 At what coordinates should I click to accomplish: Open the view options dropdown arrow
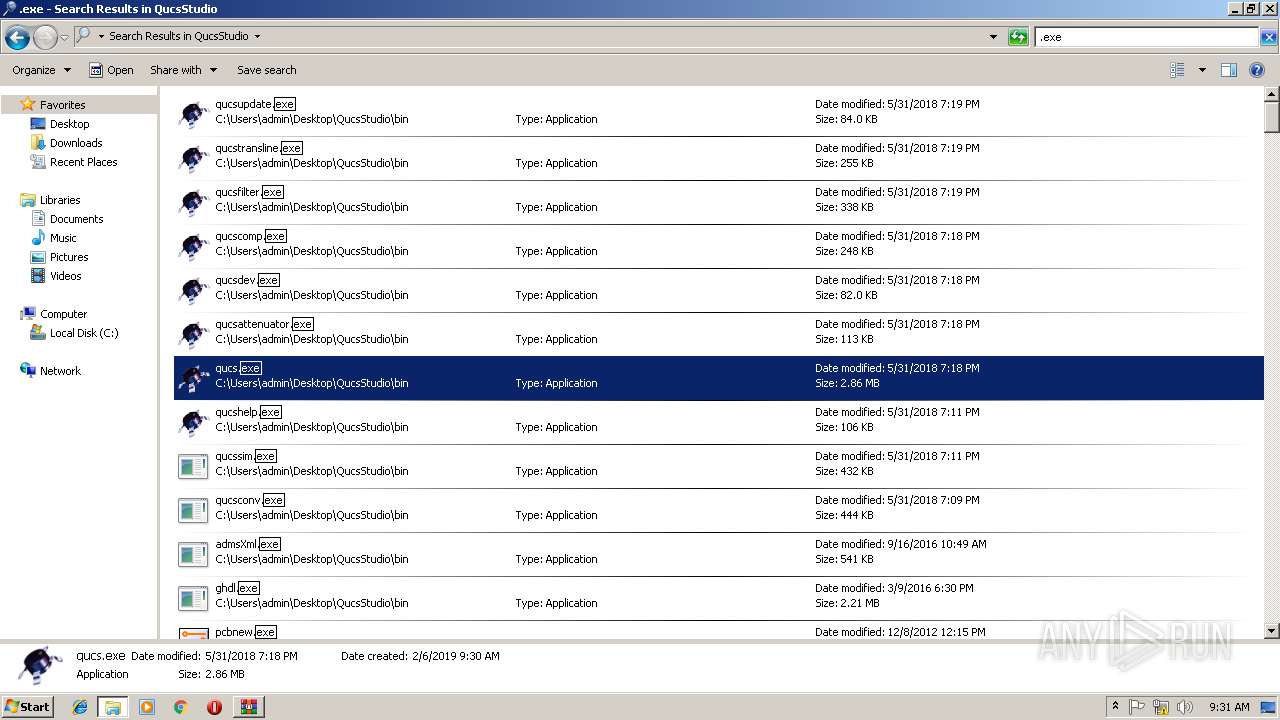tap(1202, 70)
